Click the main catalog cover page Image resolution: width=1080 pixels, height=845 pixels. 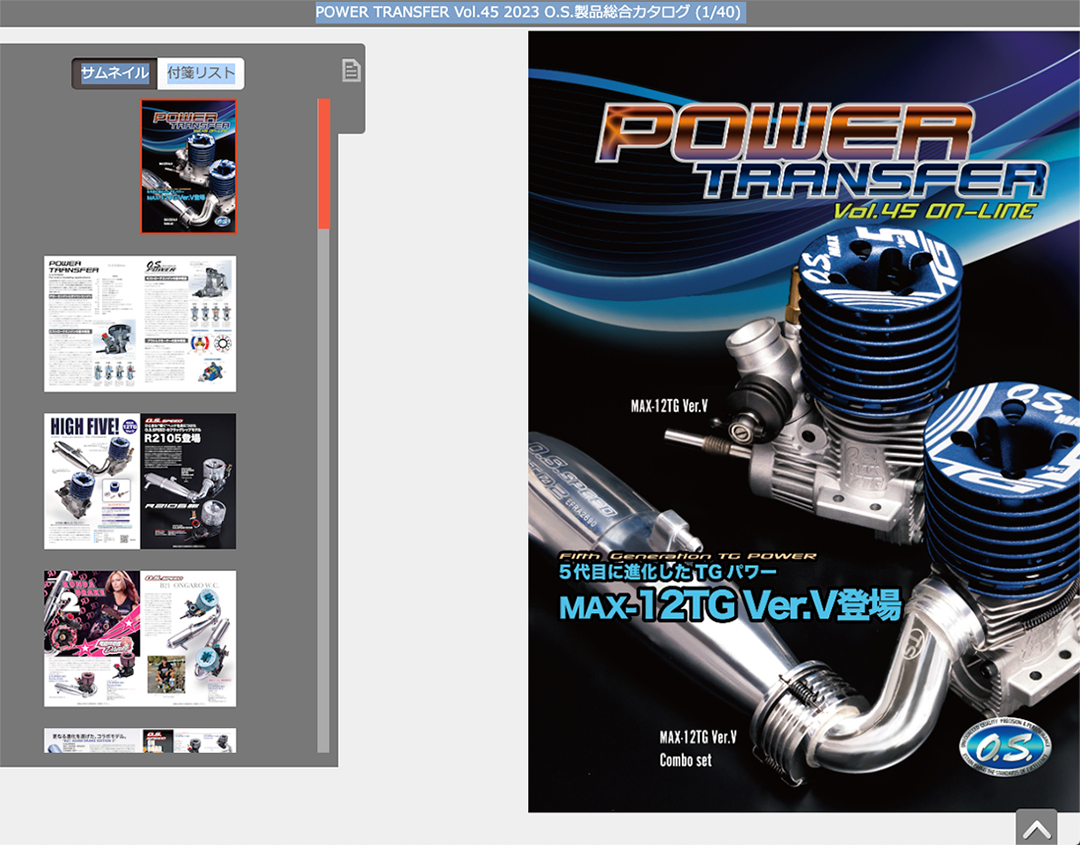click(804, 421)
